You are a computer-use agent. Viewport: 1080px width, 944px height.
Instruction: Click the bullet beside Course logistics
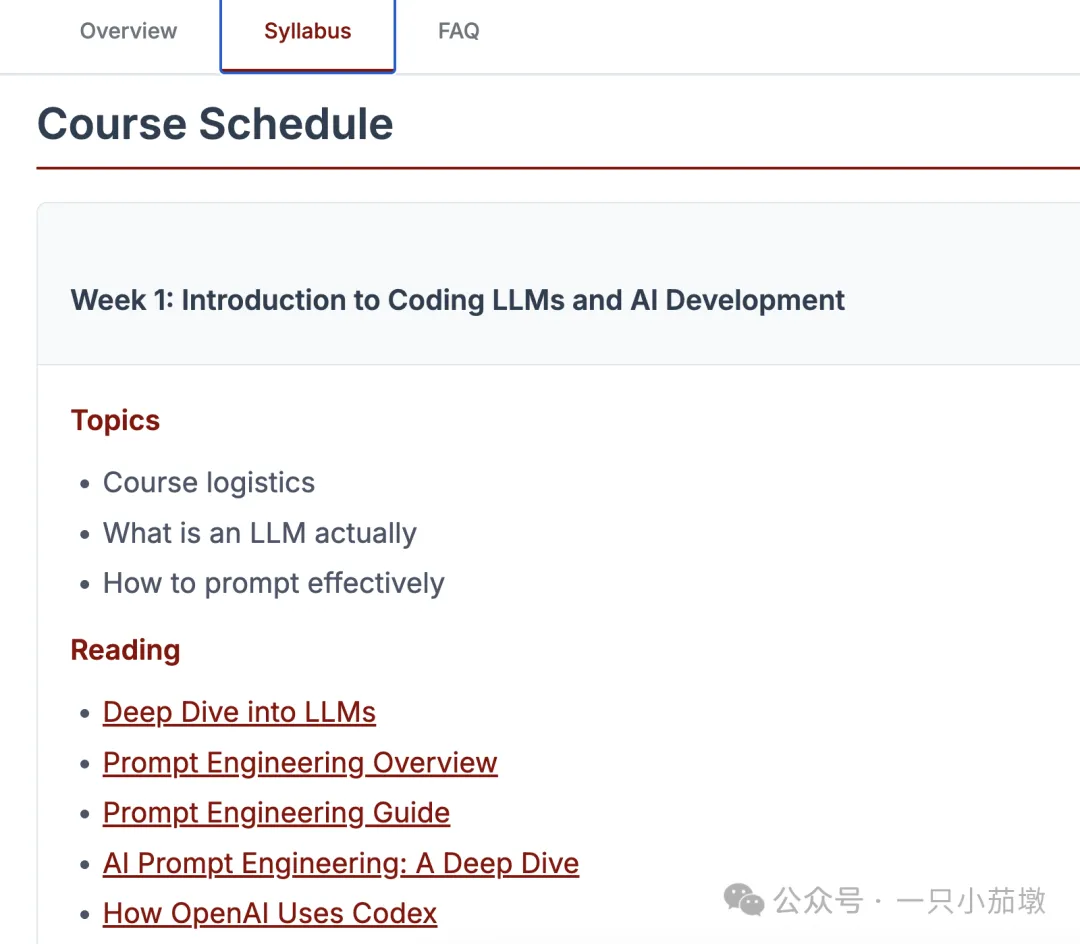pyautogui.click(x=85, y=484)
